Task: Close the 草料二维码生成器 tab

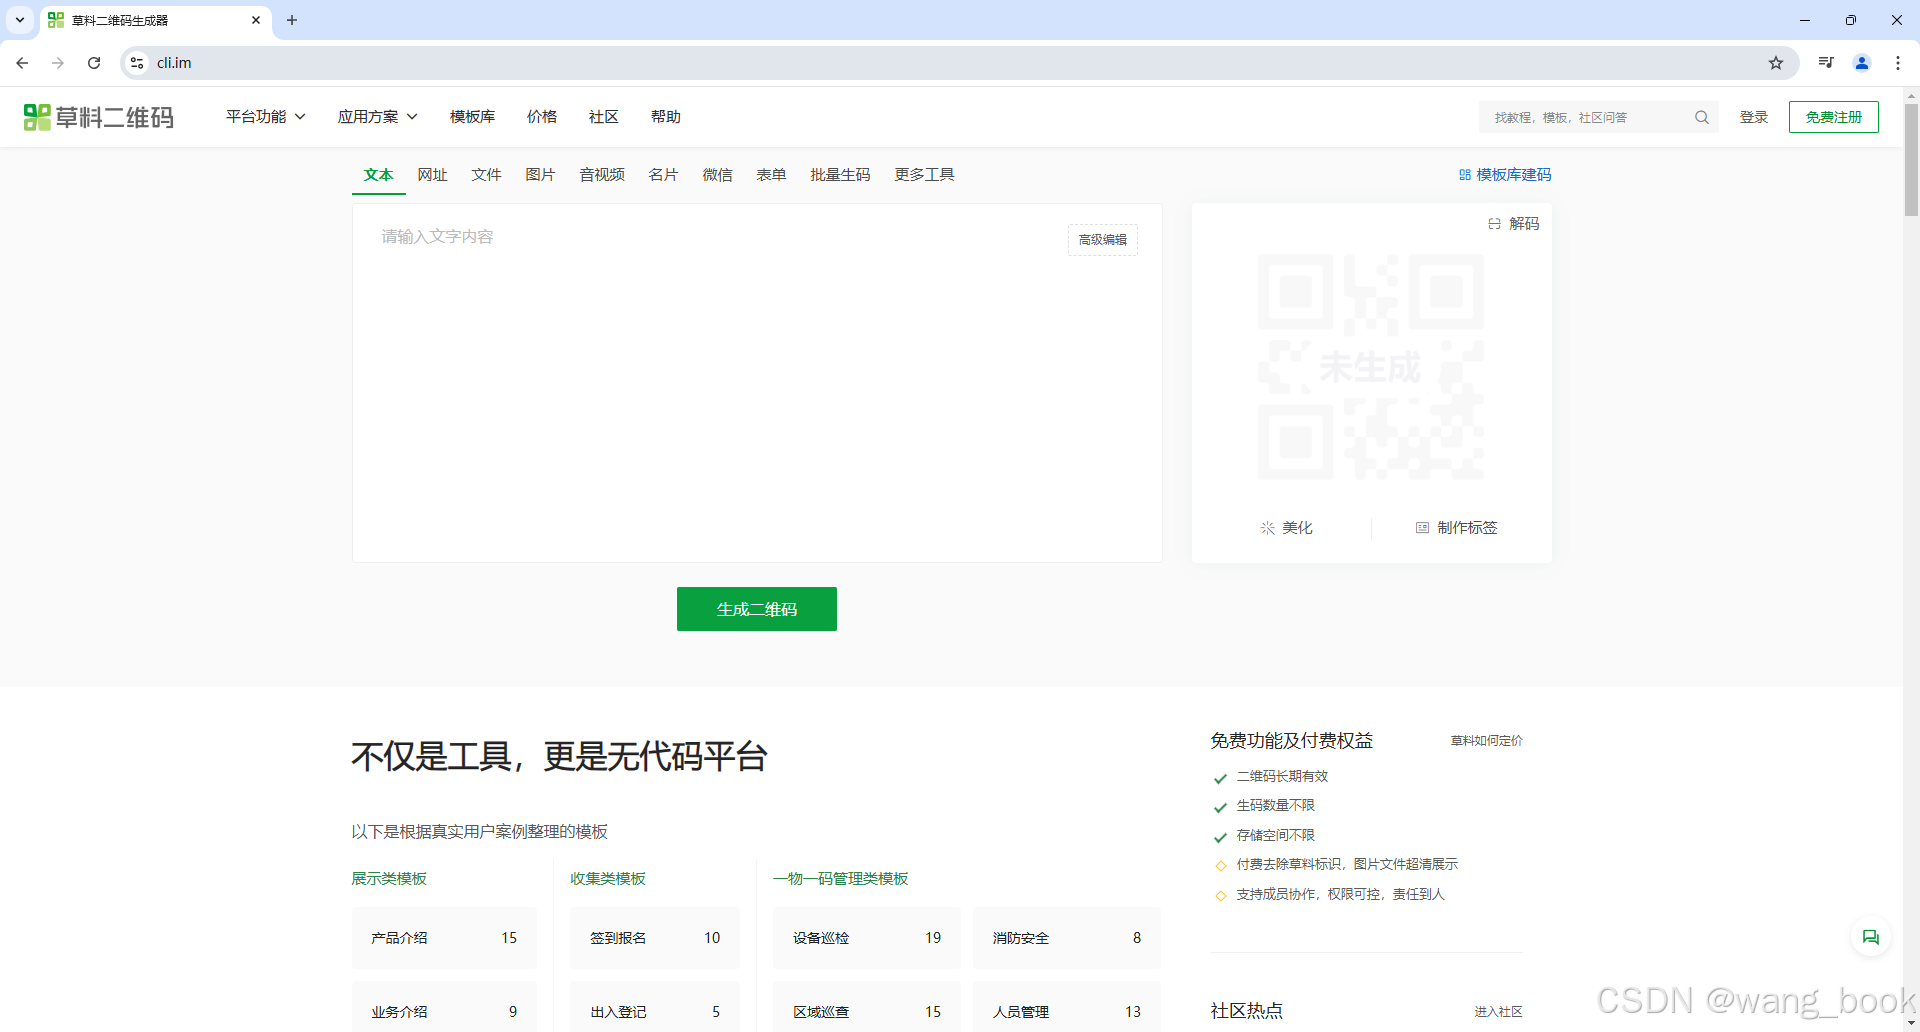Action: point(256,20)
